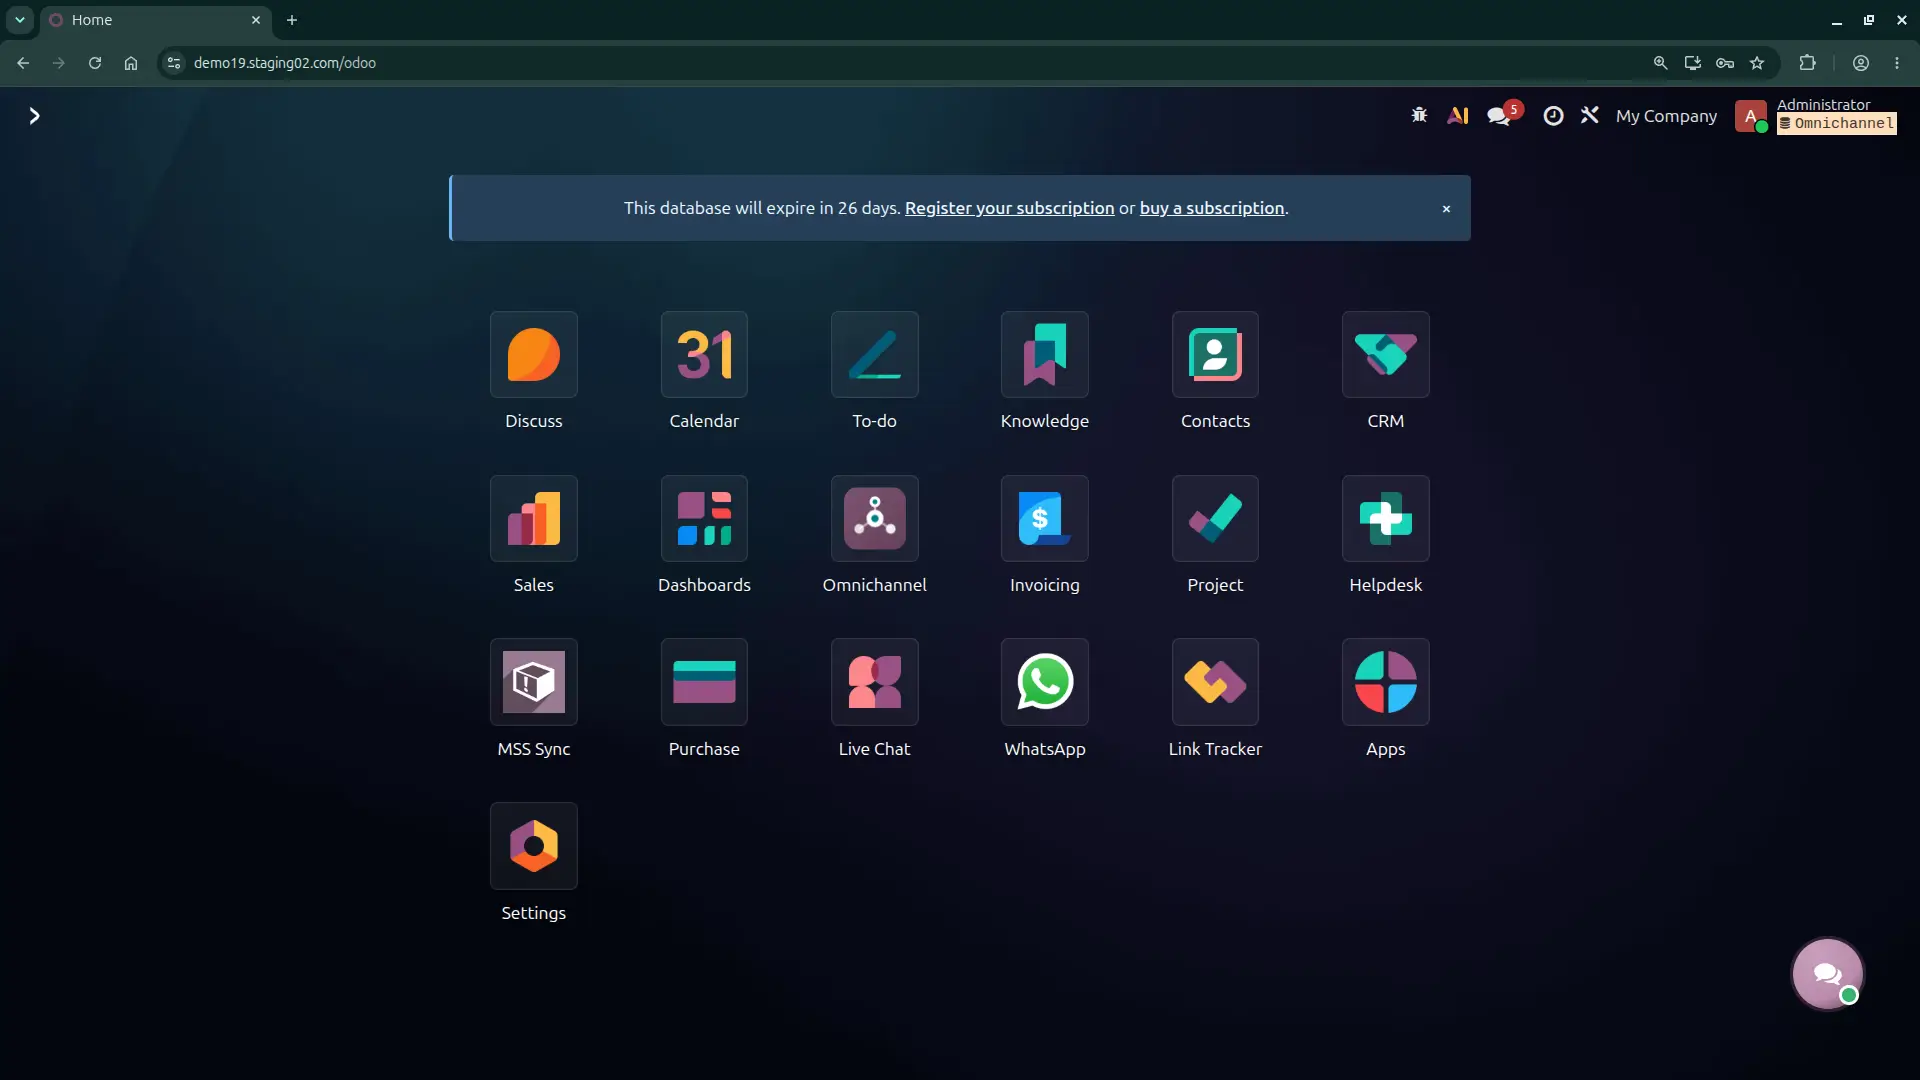This screenshot has width=1920, height=1080.
Task: Expand the sidebar with the chevron arrow
Action: click(35, 116)
